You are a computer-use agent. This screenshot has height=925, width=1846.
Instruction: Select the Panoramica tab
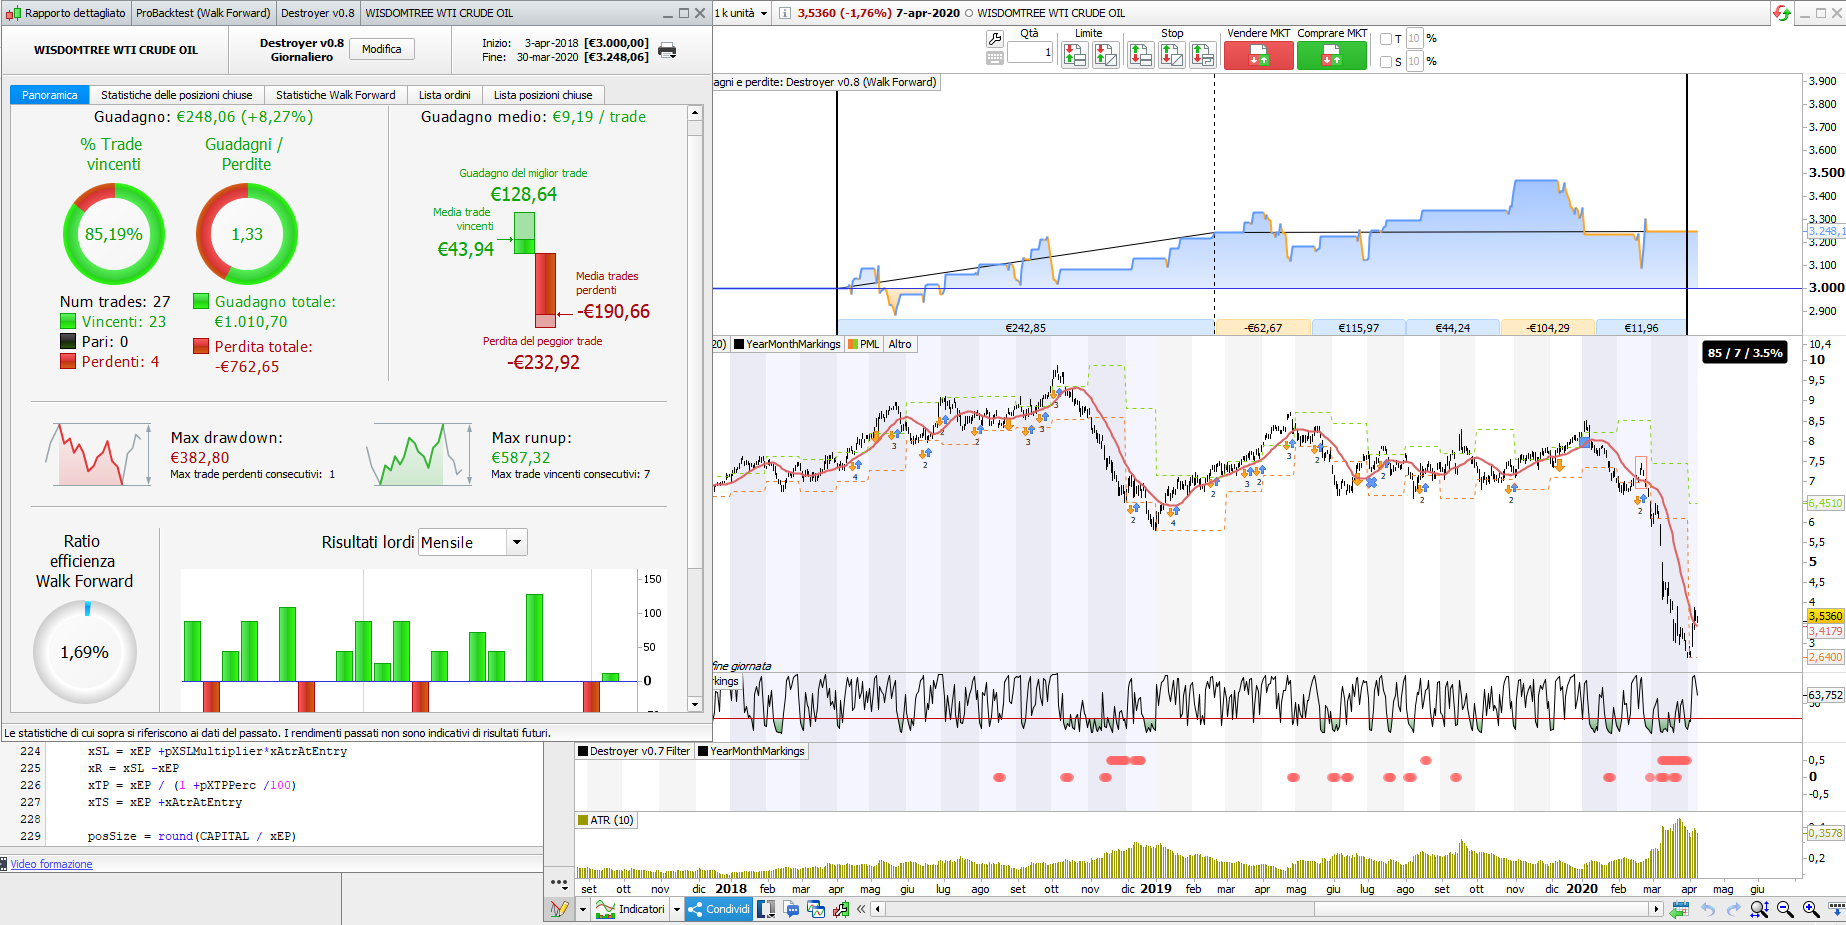(x=50, y=95)
